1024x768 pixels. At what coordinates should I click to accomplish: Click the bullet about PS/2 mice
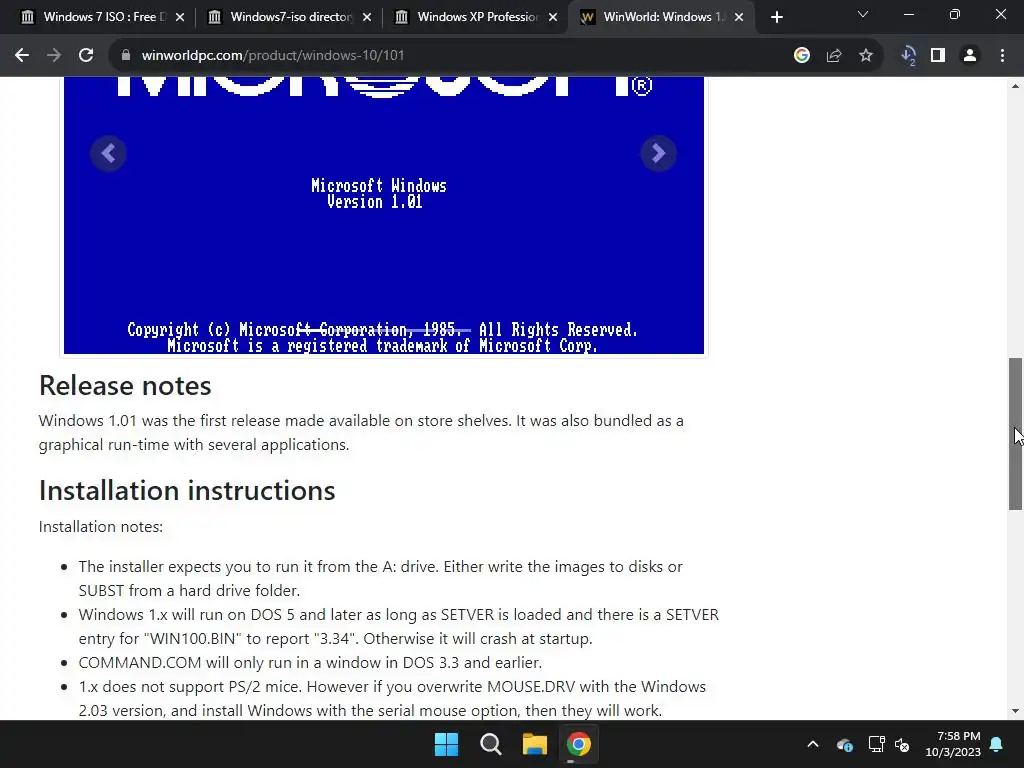coord(392,698)
